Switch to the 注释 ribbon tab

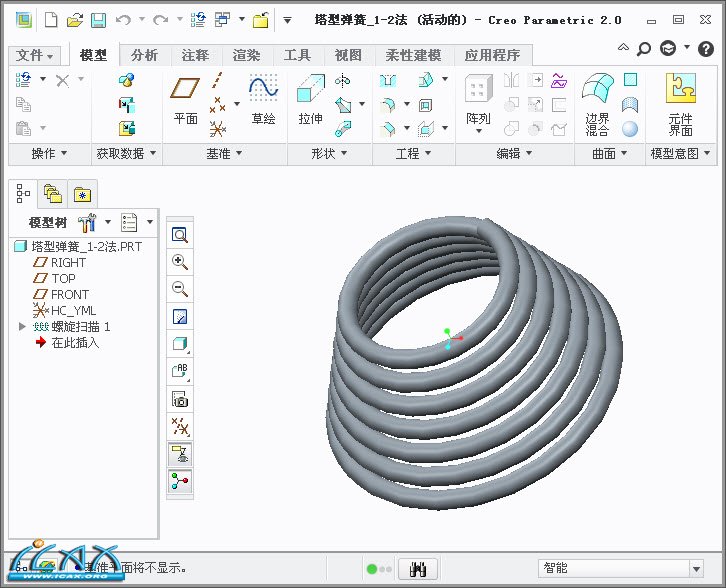[195, 56]
